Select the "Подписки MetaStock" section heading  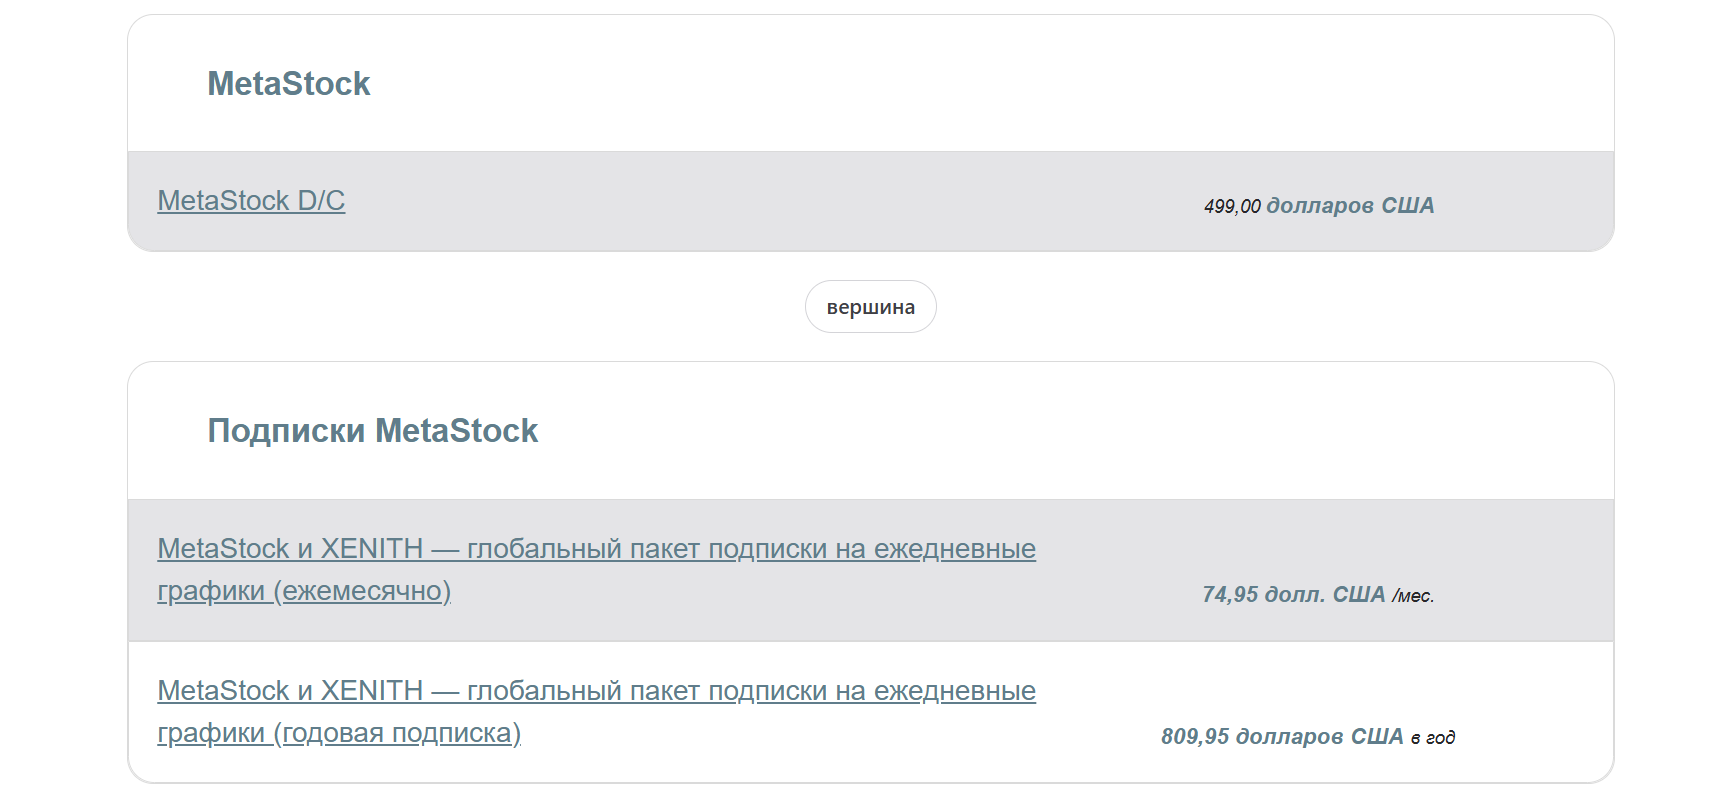pos(373,431)
